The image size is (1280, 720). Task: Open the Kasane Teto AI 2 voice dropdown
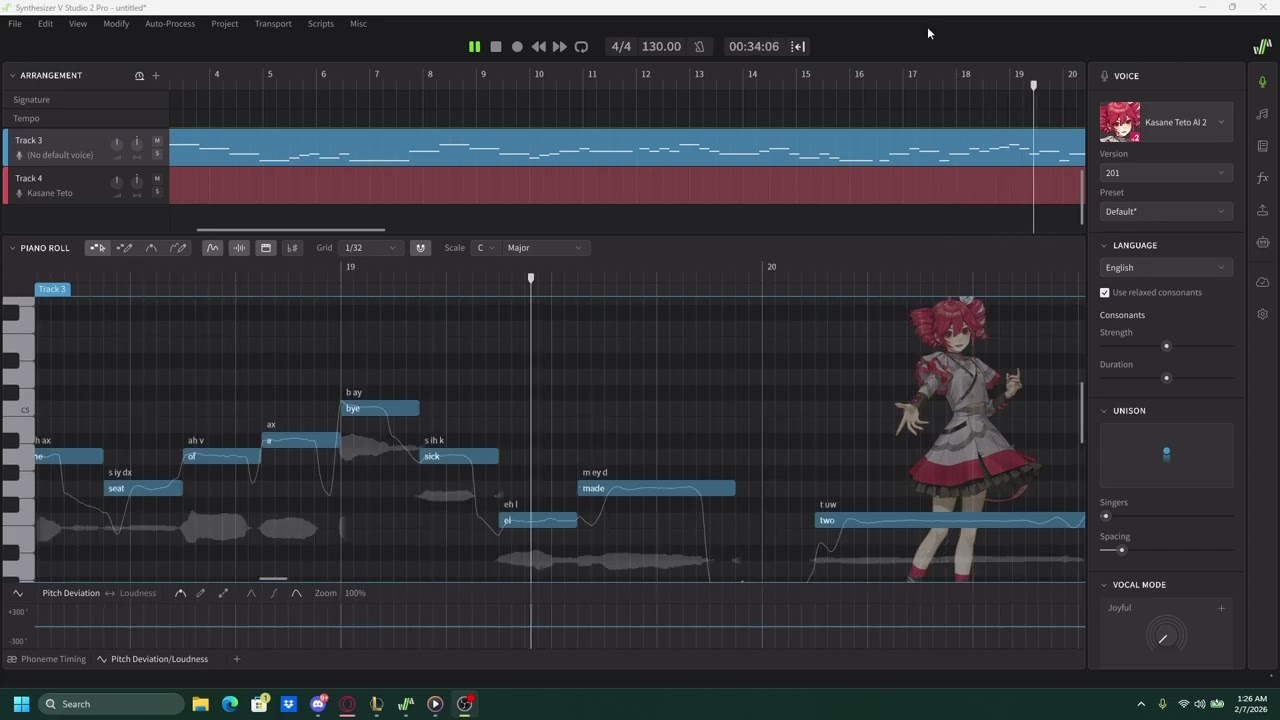1166,122
